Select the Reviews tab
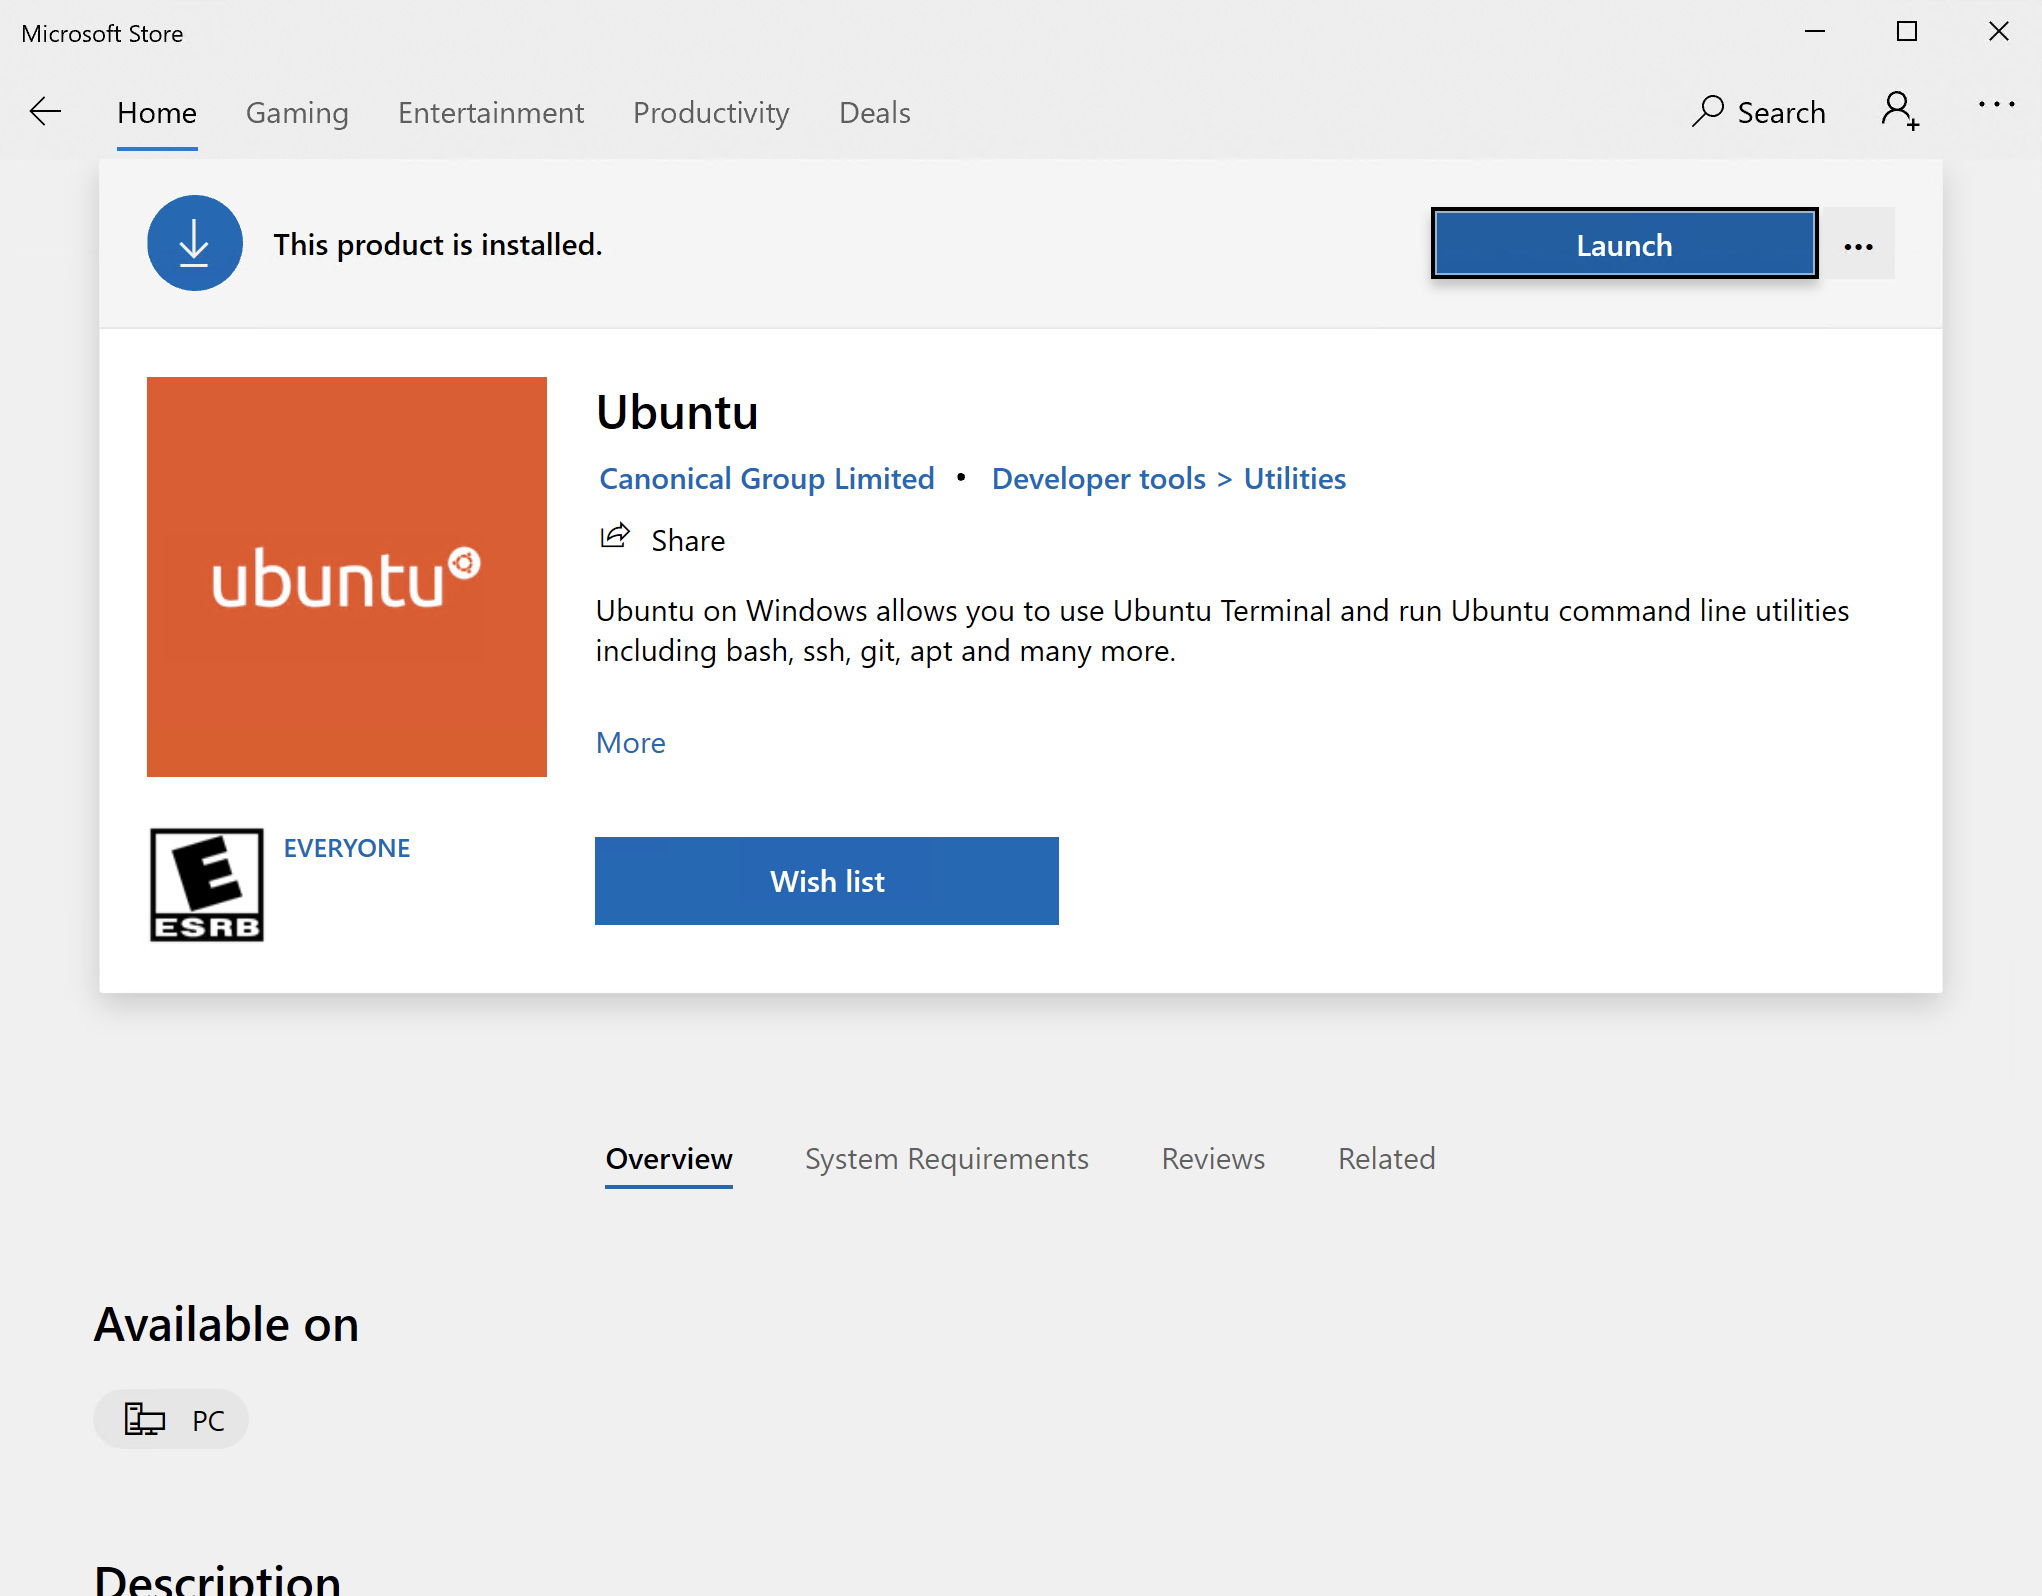The image size is (2042, 1596). 1212,1158
